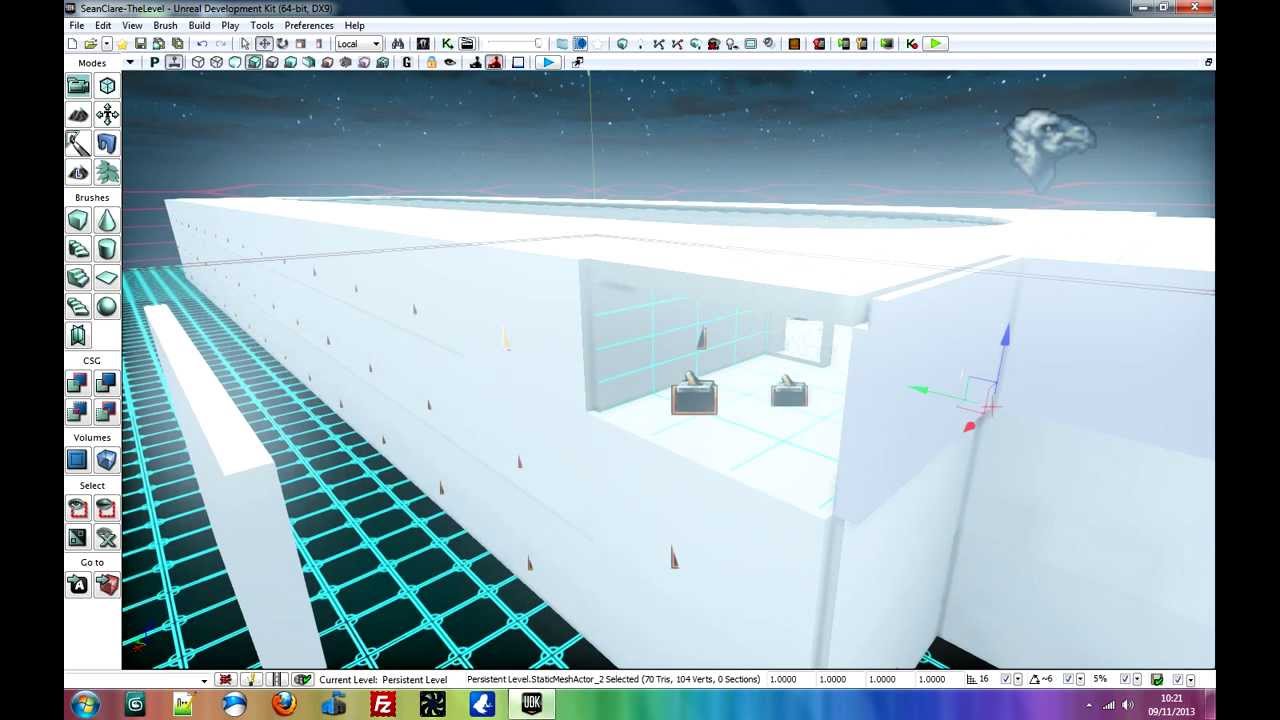
Task: Toggle drag grid snapping checkbox
Action: point(1006,680)
